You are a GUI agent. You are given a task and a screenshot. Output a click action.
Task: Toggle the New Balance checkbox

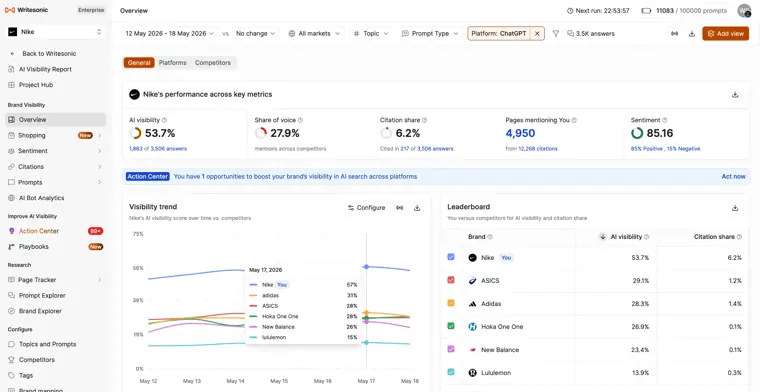[x=451, y=349]
